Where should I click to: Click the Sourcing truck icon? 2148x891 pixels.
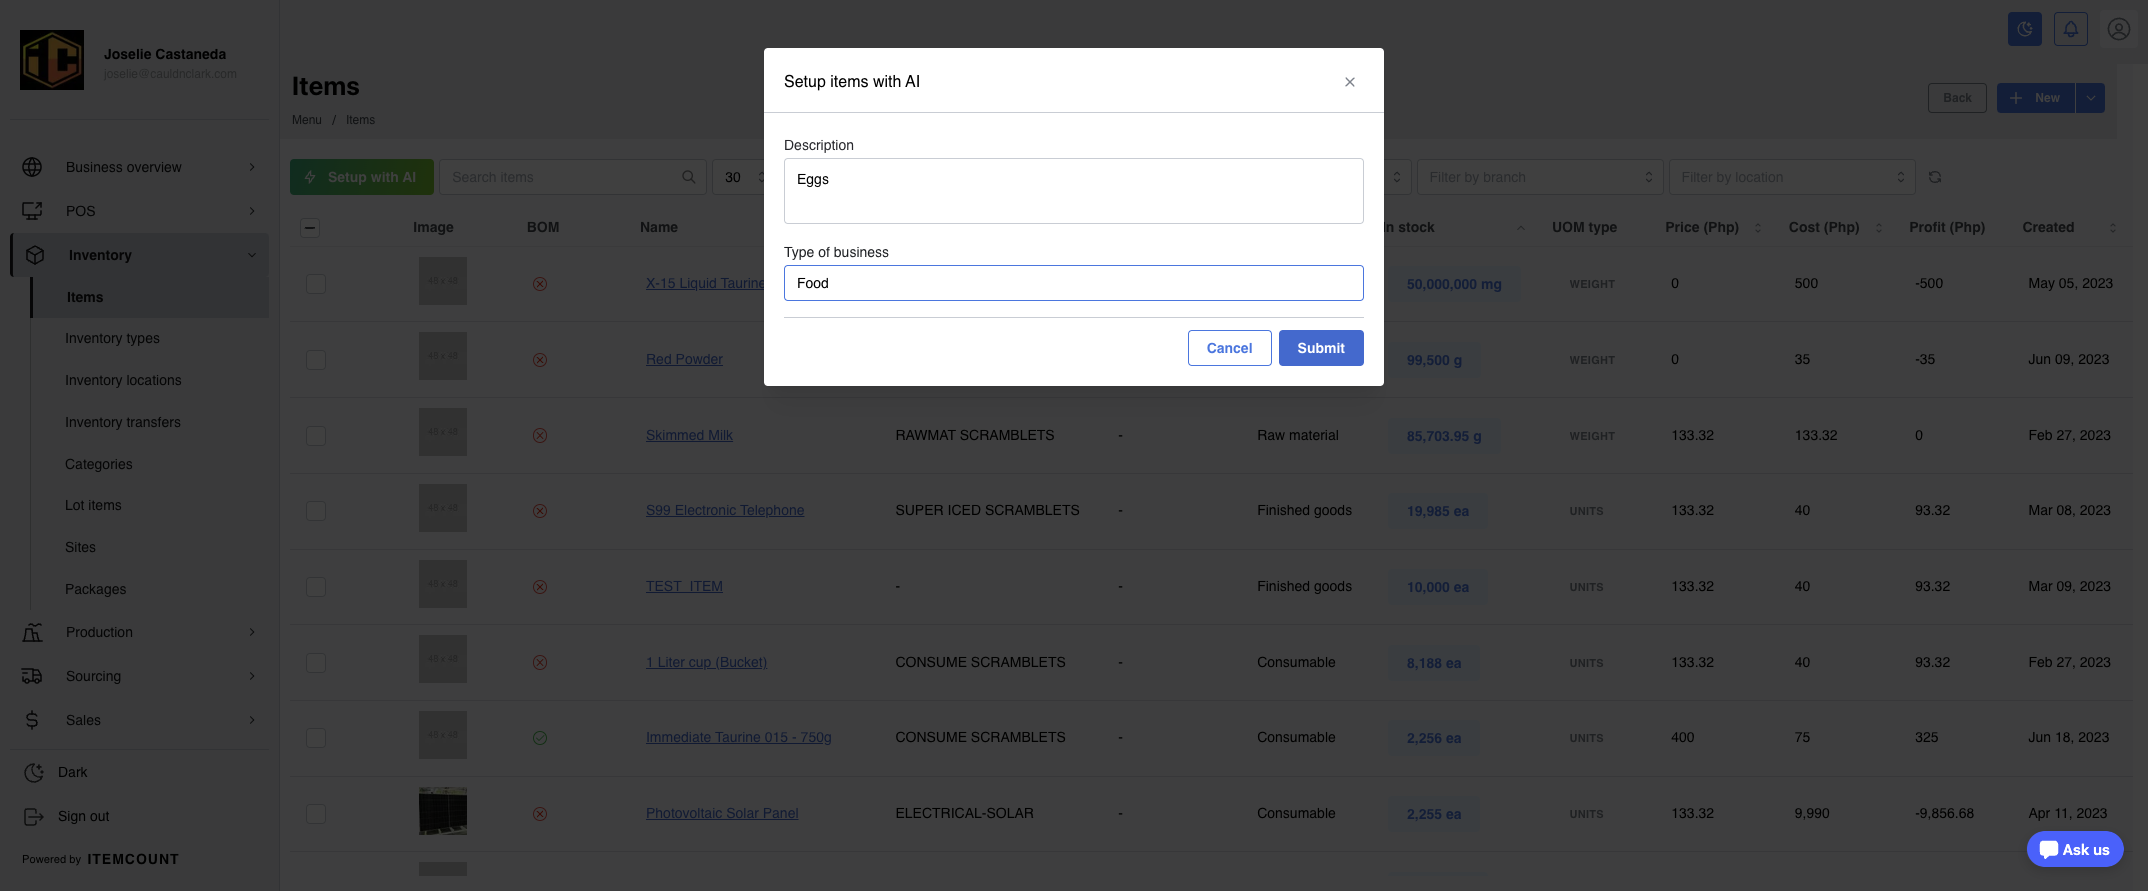[32, 676]
